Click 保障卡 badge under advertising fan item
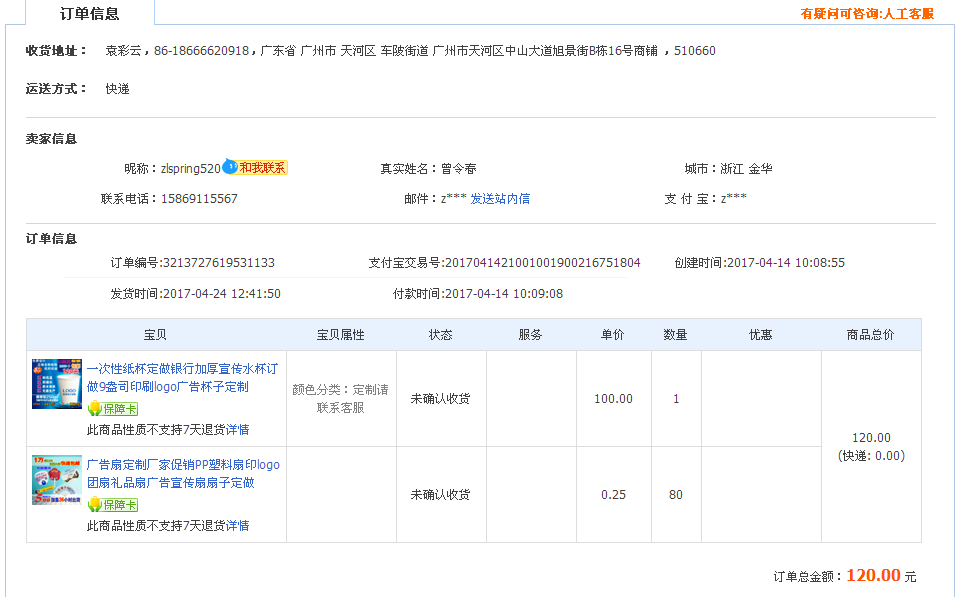Image resolution: width=956 pixels, height=597 pixels. click(x=113, y=505)
